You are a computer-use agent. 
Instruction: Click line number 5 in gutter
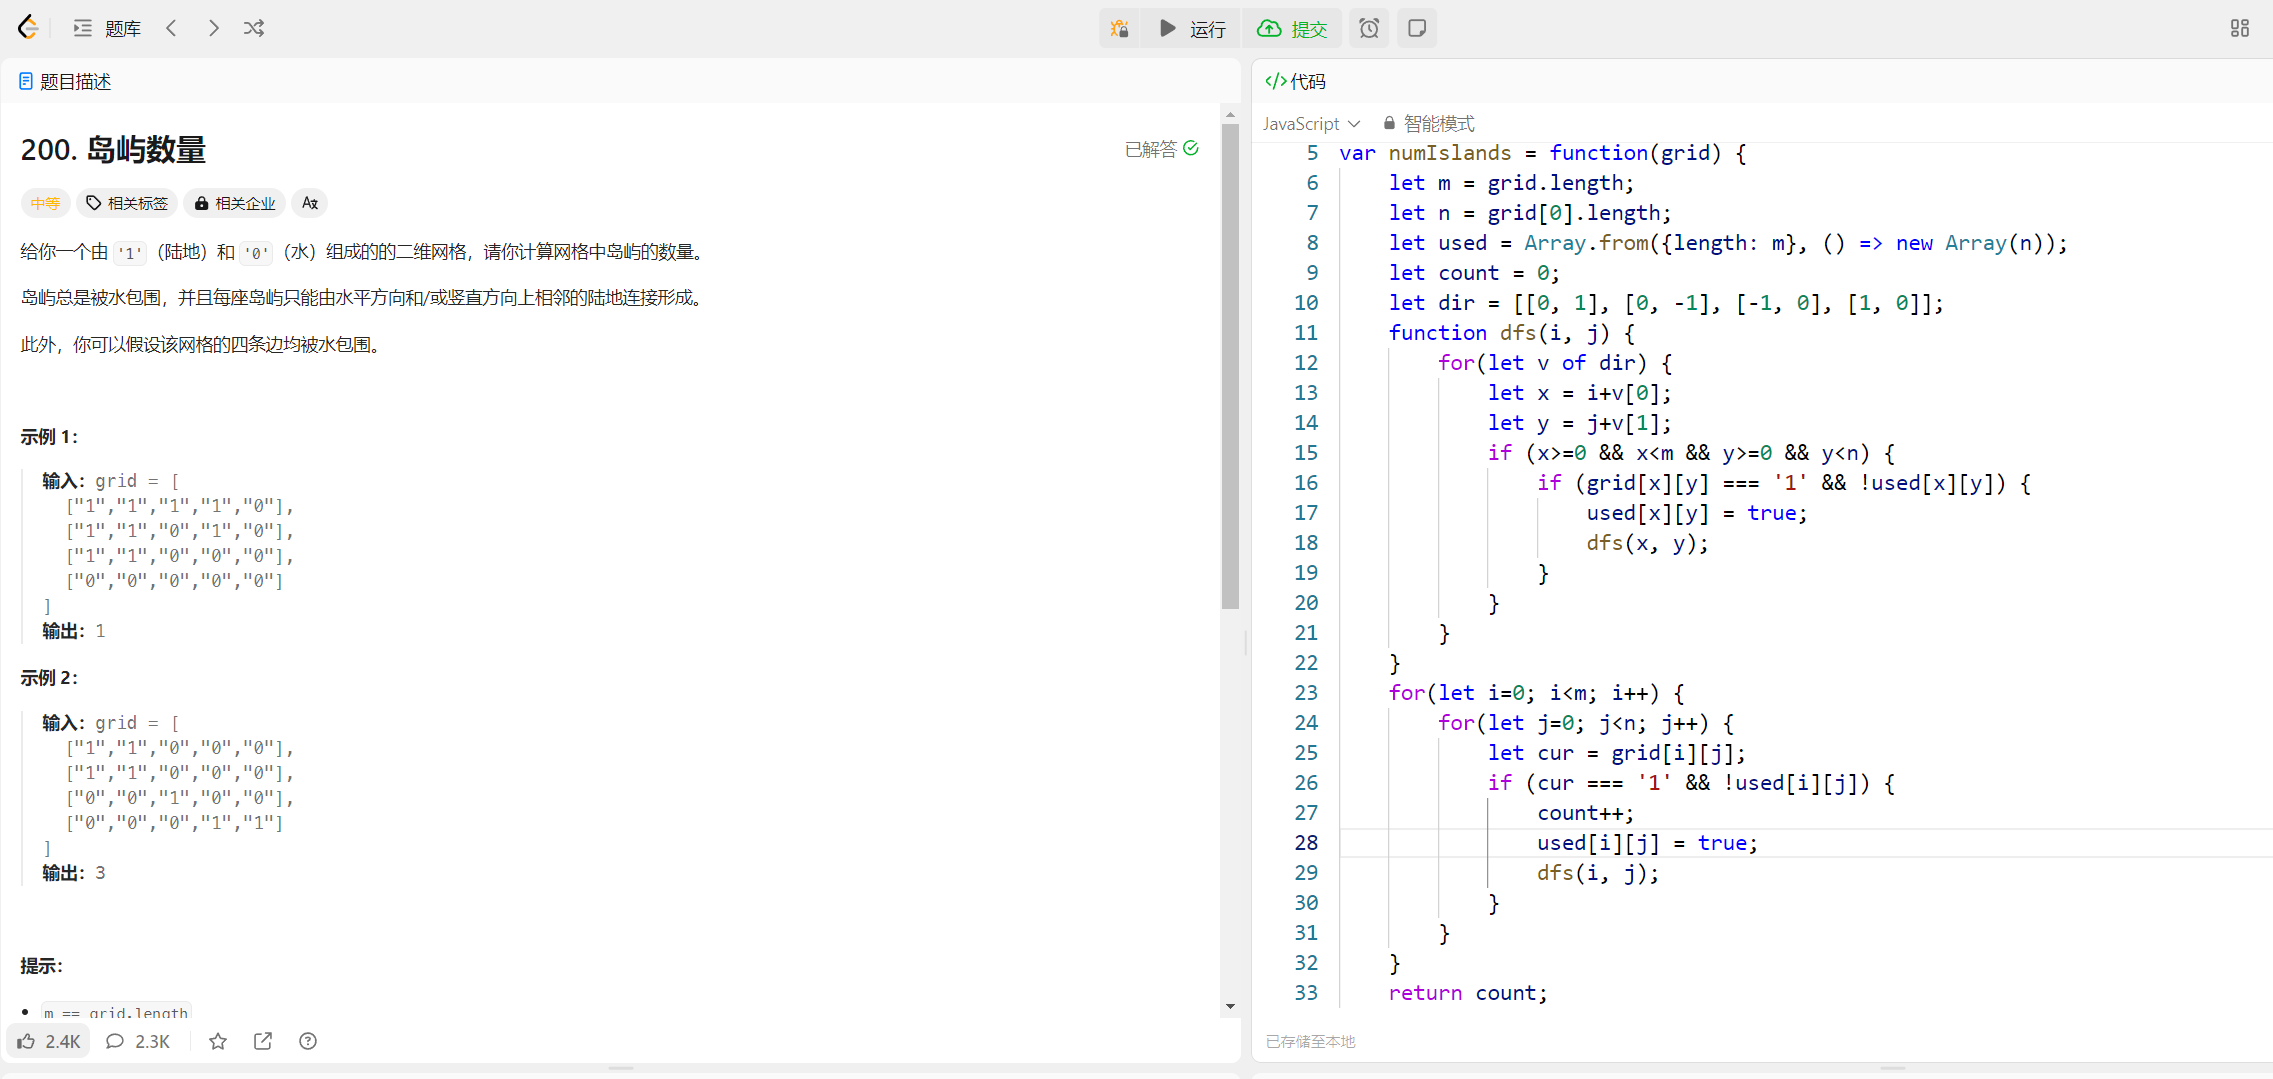pyautogui.click(x=1312, y=153)
